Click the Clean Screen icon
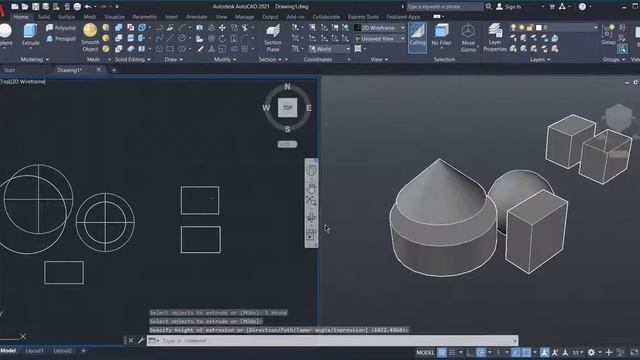 tap(634, 352)
